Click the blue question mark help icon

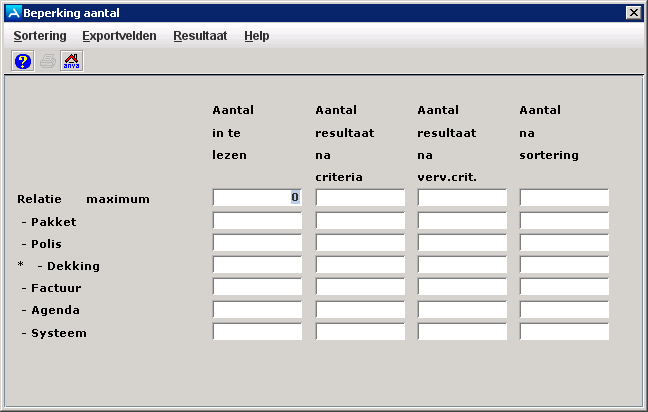coord(22,61)
